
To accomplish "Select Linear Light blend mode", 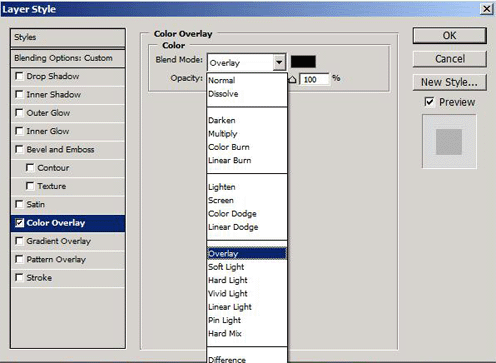I will 247,307.
